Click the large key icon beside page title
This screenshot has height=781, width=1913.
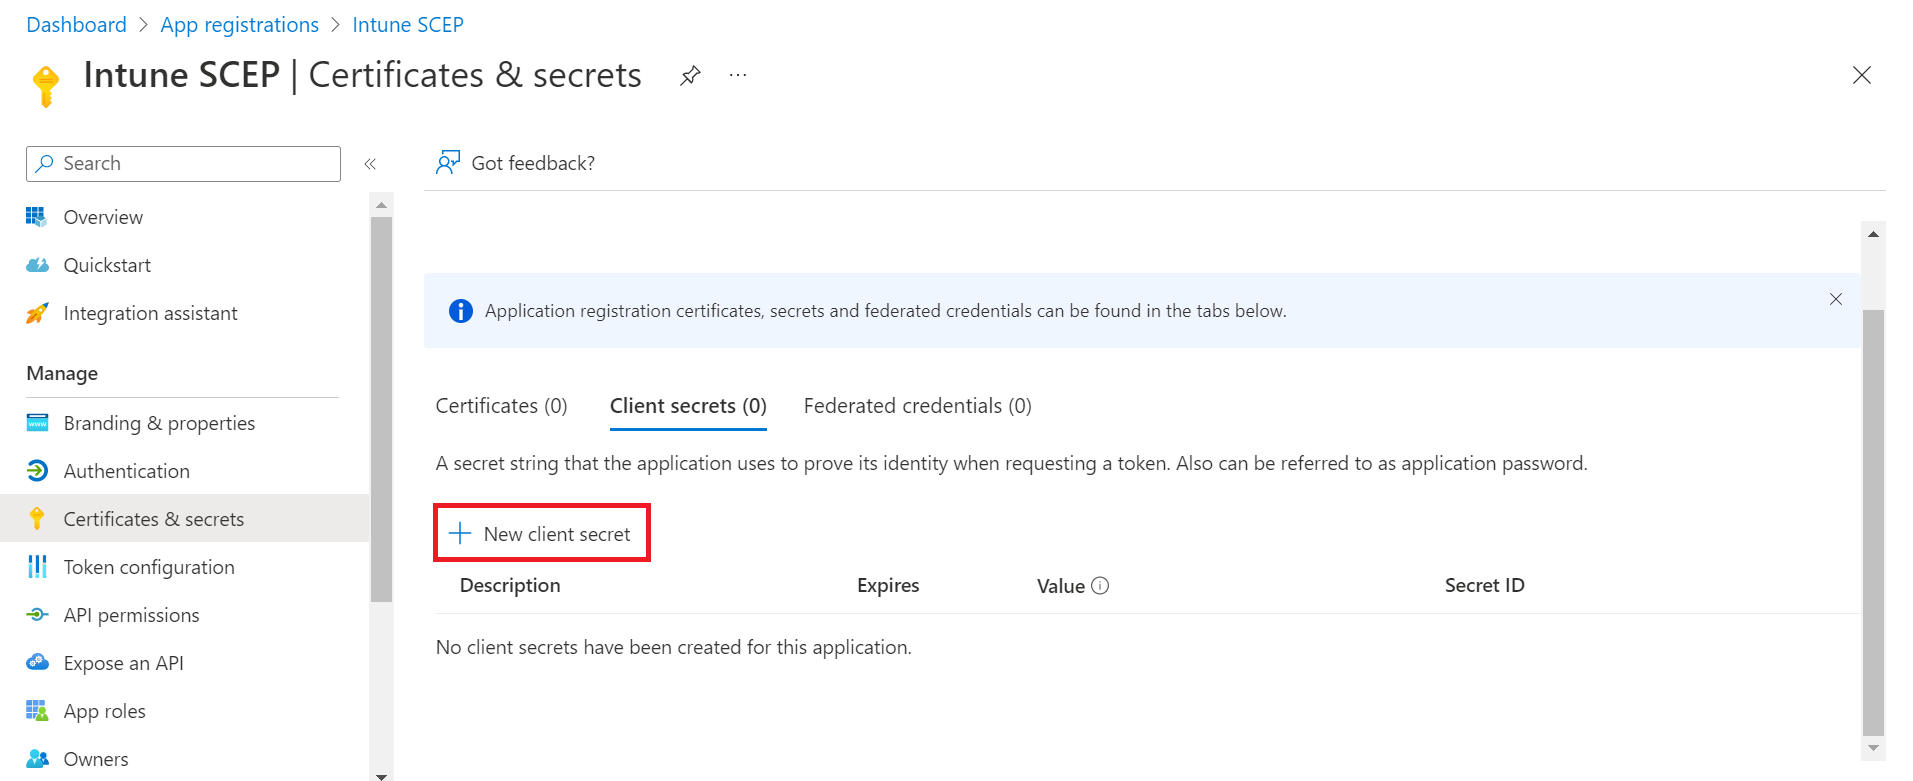point(46,86)
